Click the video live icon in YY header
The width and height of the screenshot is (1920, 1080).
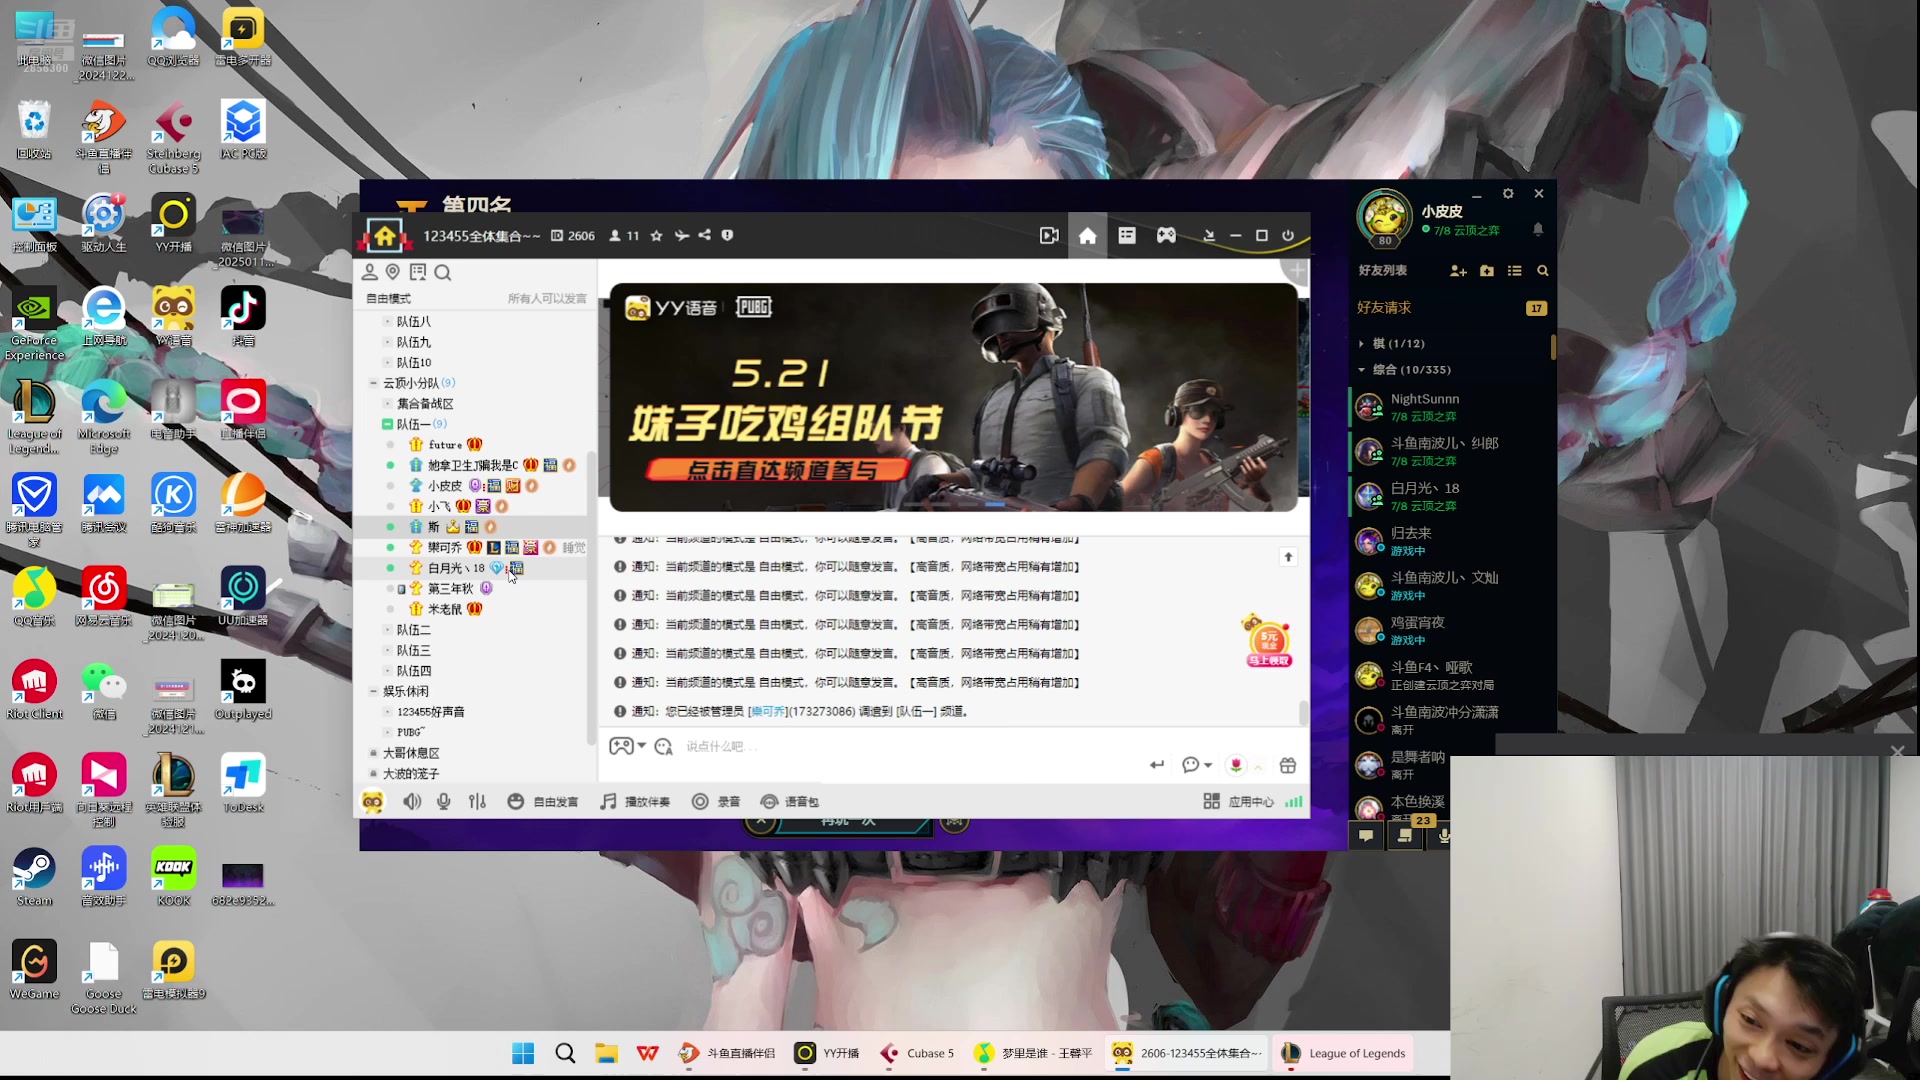[1048, 236]
